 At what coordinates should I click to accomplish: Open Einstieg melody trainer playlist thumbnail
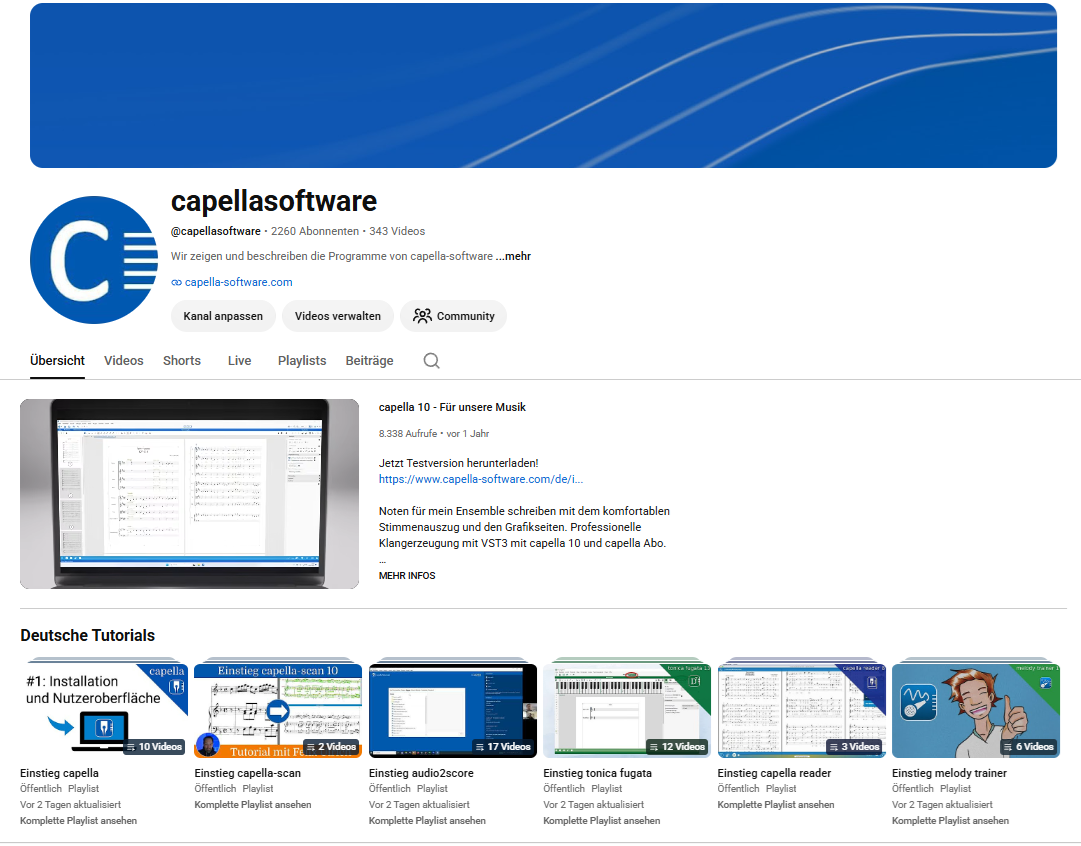pos(976,710)
